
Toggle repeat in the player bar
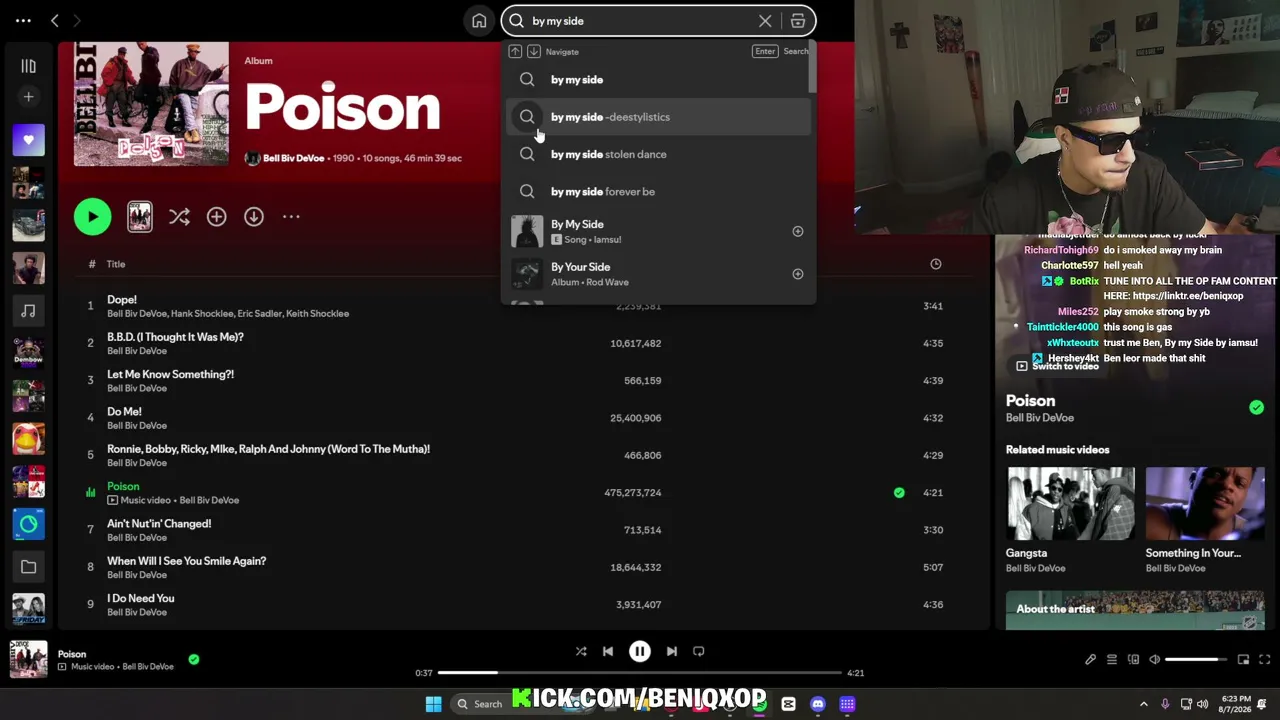point(699,652)
